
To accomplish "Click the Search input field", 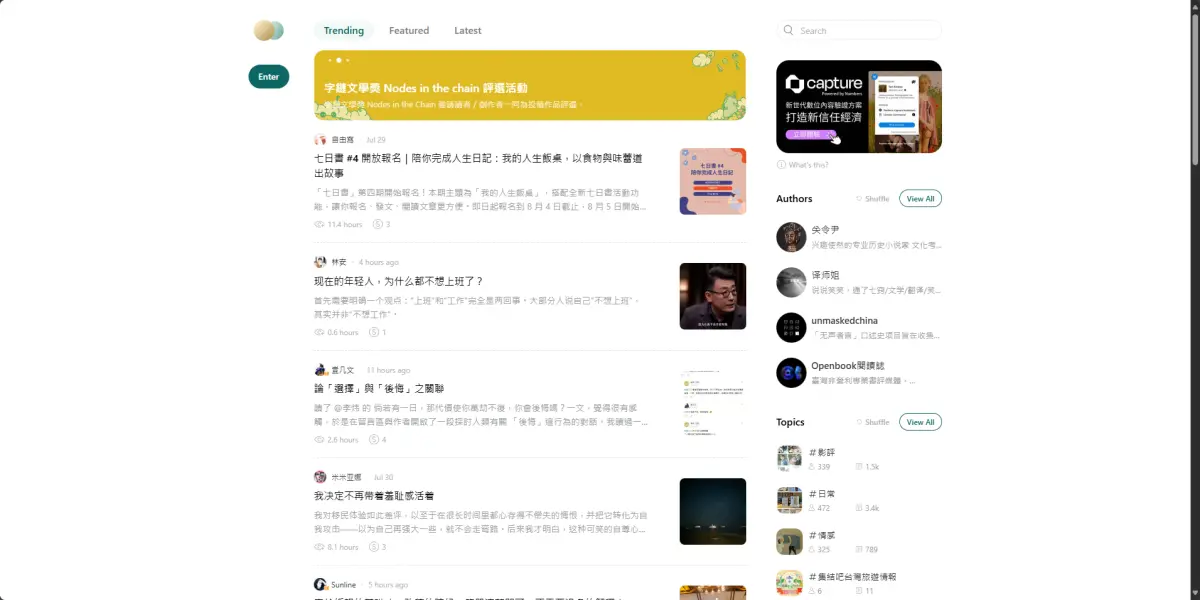I will pyautogui.click(x=859, y=31).
